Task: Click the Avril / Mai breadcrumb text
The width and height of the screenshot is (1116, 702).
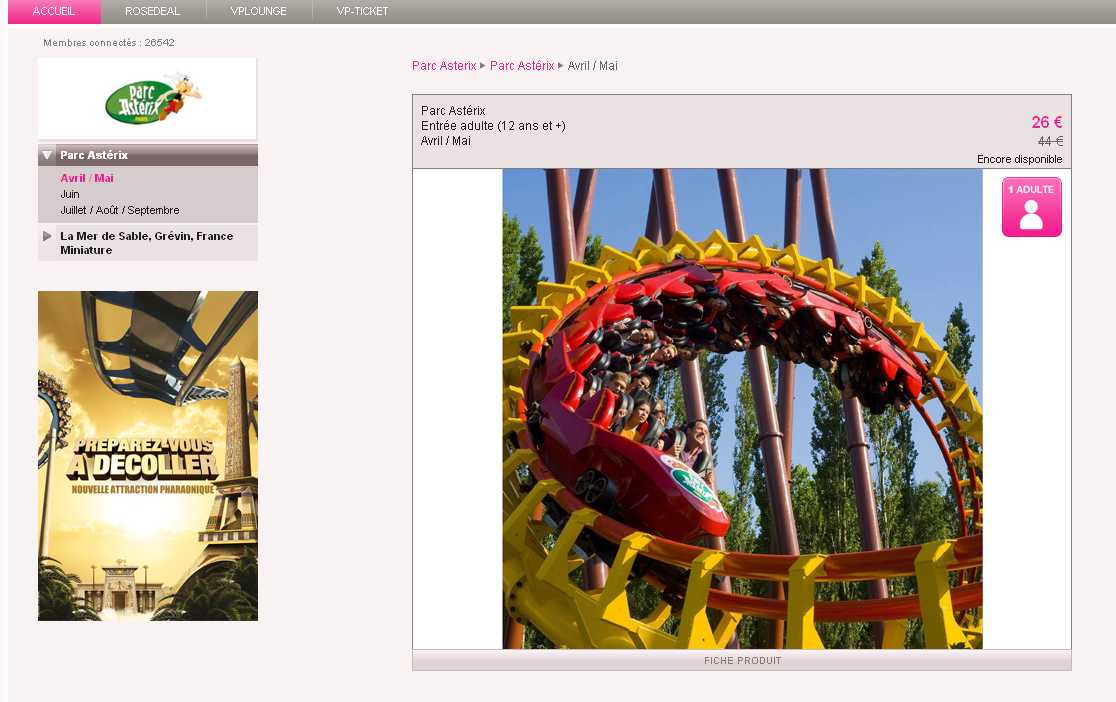Action: click(592, 66)
